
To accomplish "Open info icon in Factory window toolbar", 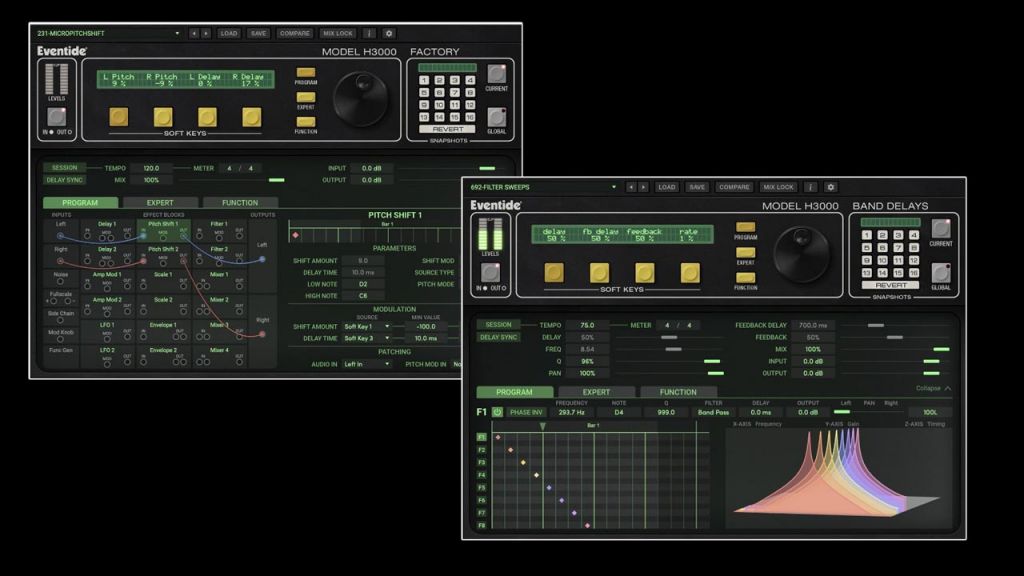I will click(369, 33).
